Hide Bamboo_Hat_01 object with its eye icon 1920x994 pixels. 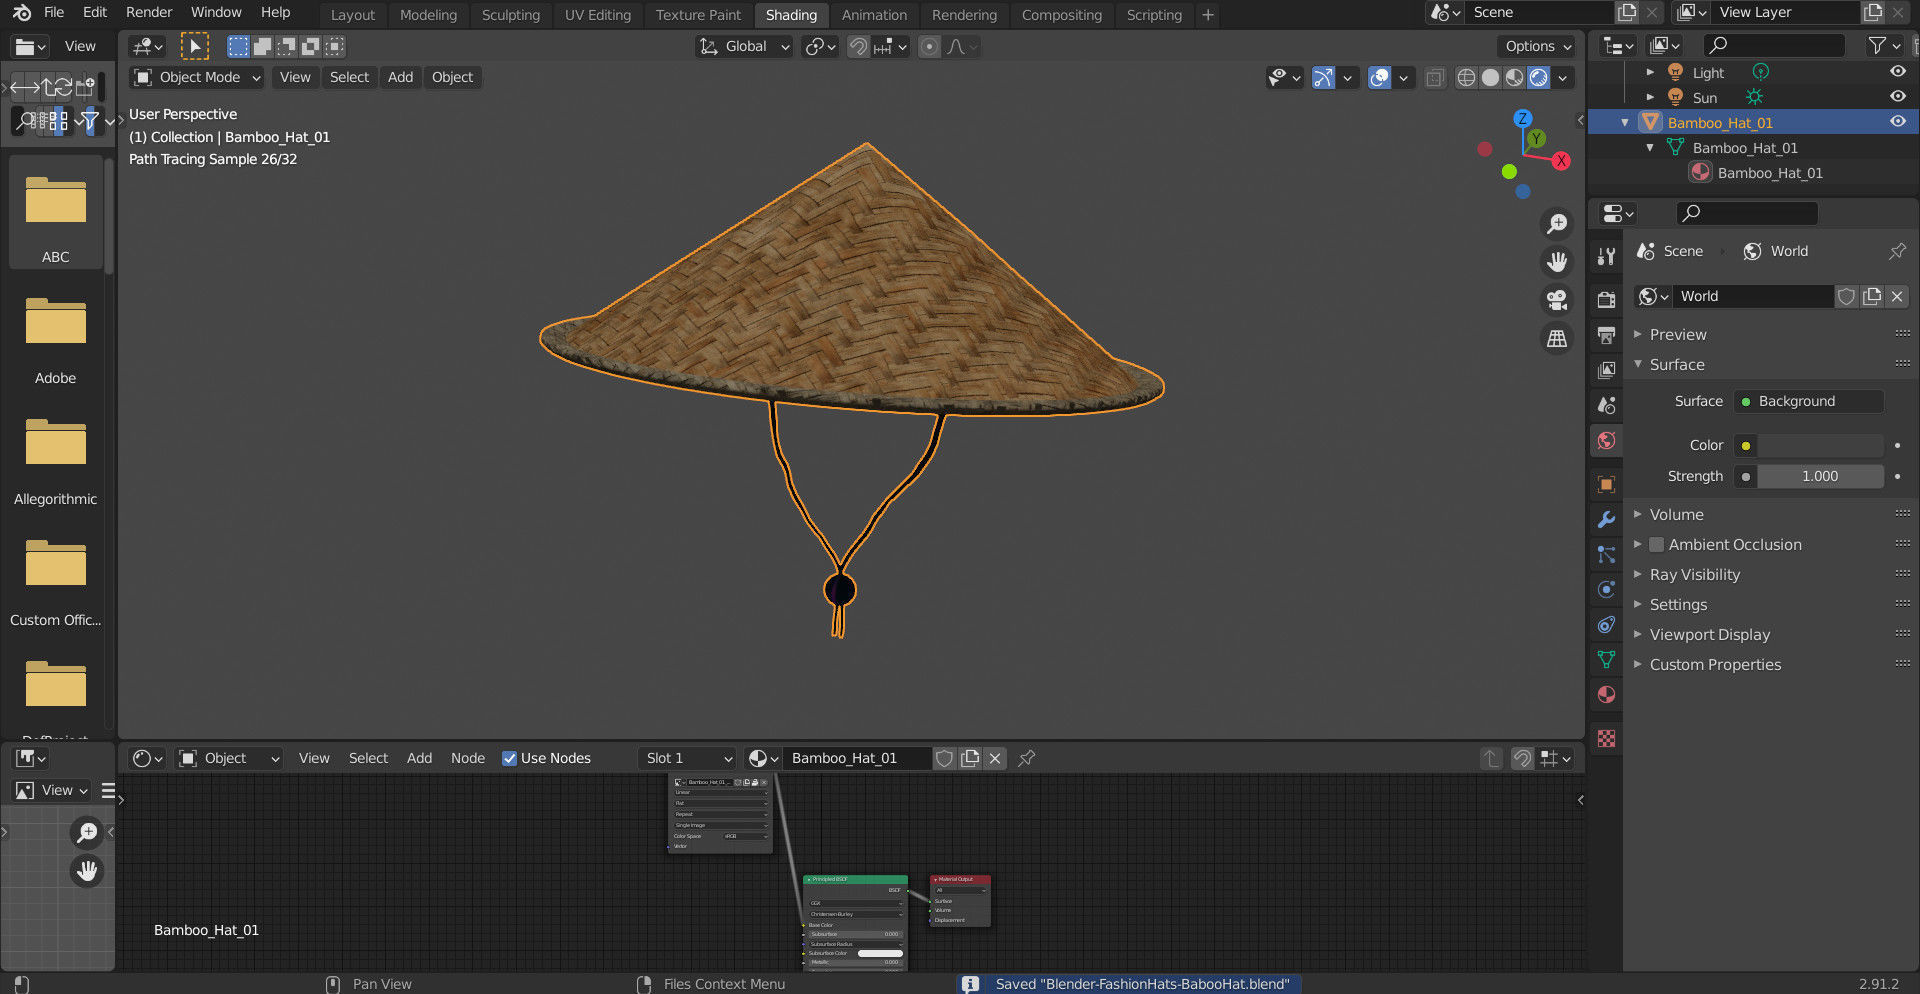[1897, 122]
